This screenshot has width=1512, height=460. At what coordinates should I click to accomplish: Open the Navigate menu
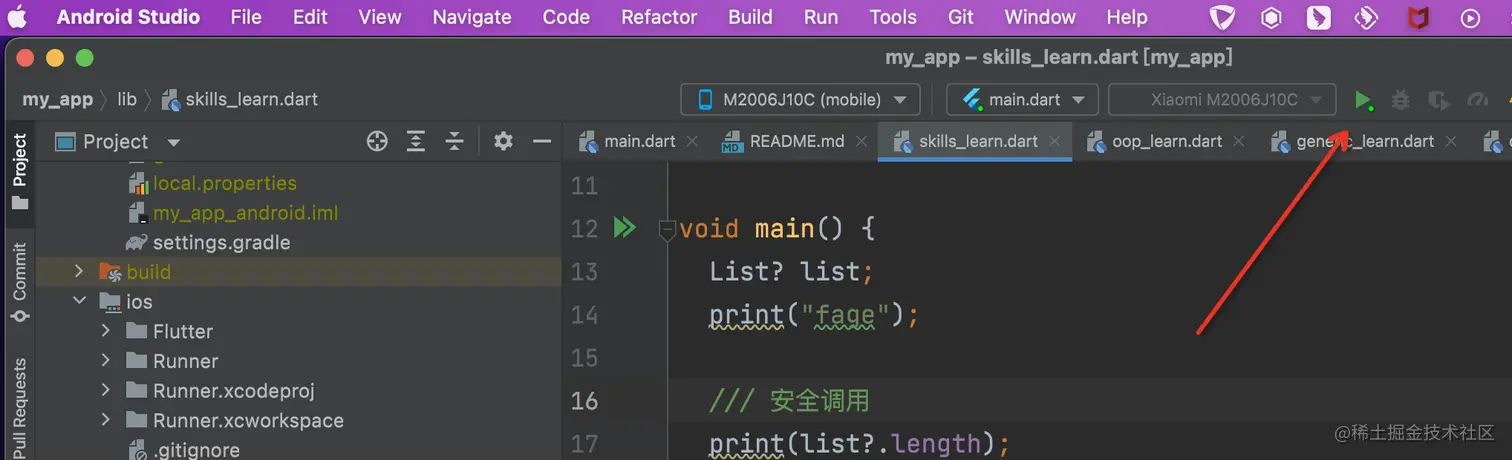pyautogui.click(x=472, y=17)
